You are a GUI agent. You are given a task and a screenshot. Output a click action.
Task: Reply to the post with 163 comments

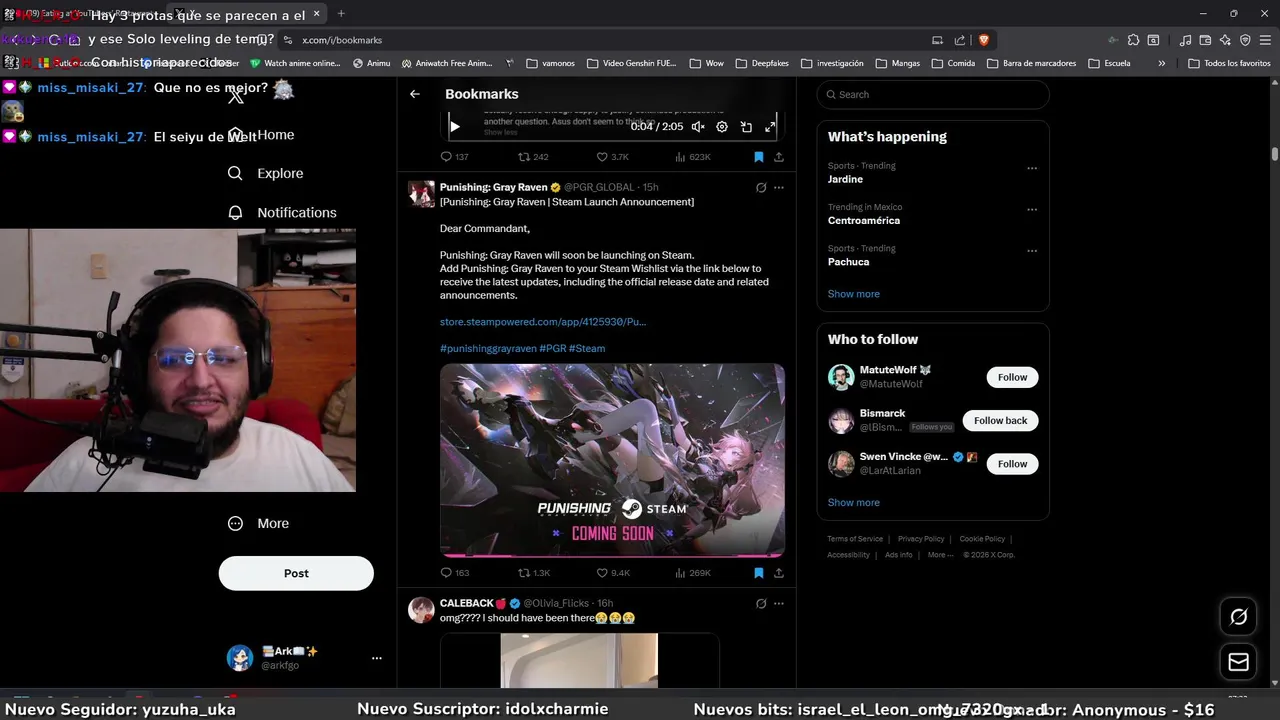454,573
